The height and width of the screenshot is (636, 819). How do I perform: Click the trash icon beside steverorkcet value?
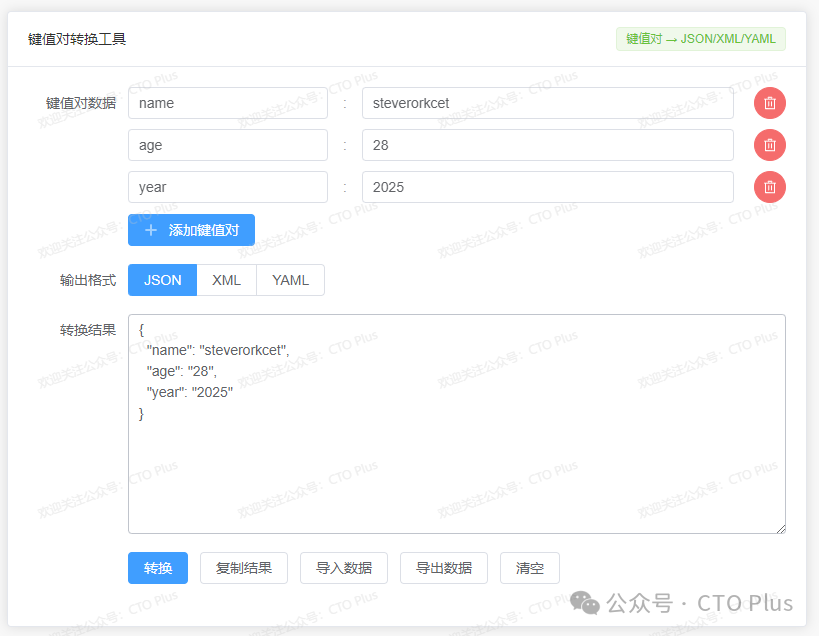(x=769, y=103)
